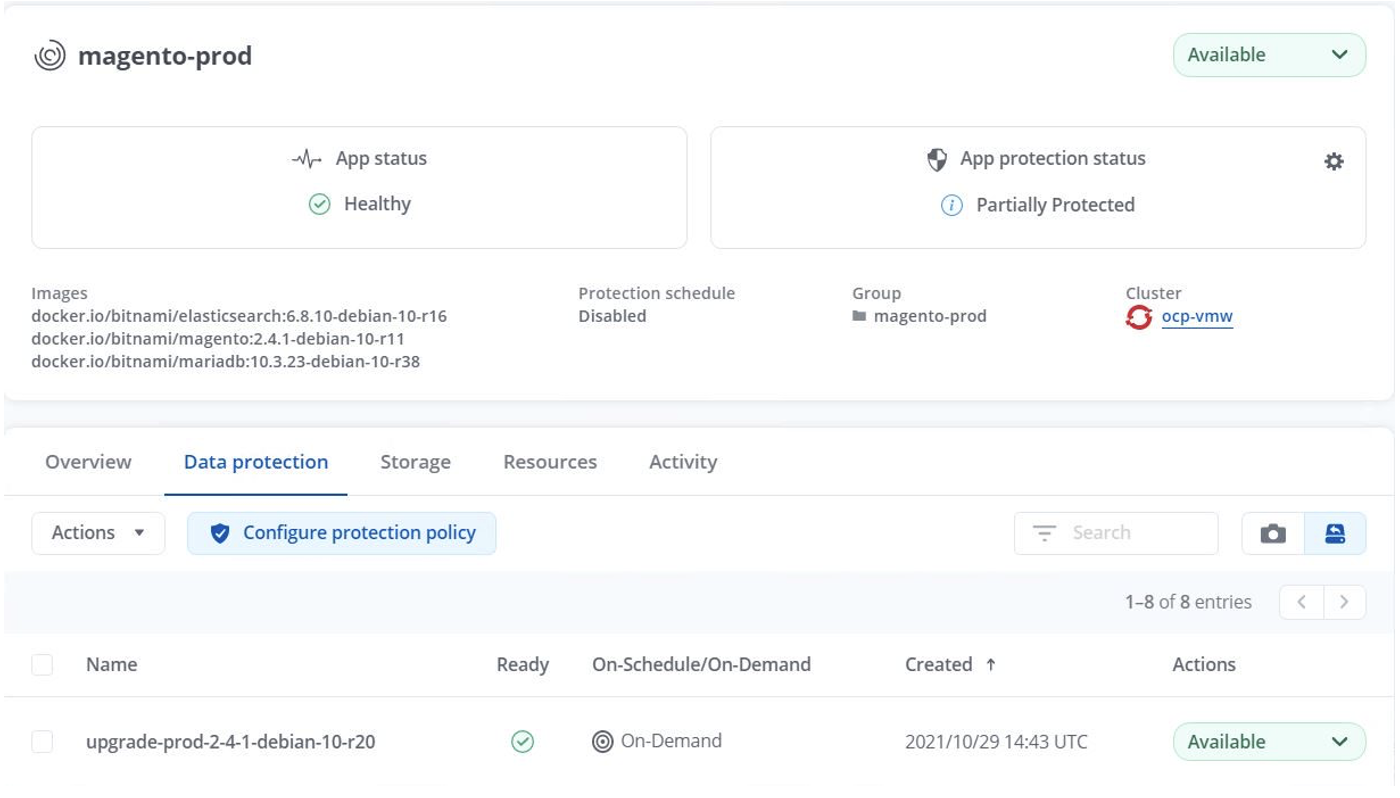Expand the Actions dropdown menu
The image size is (1400, 798).
point(98,534)
